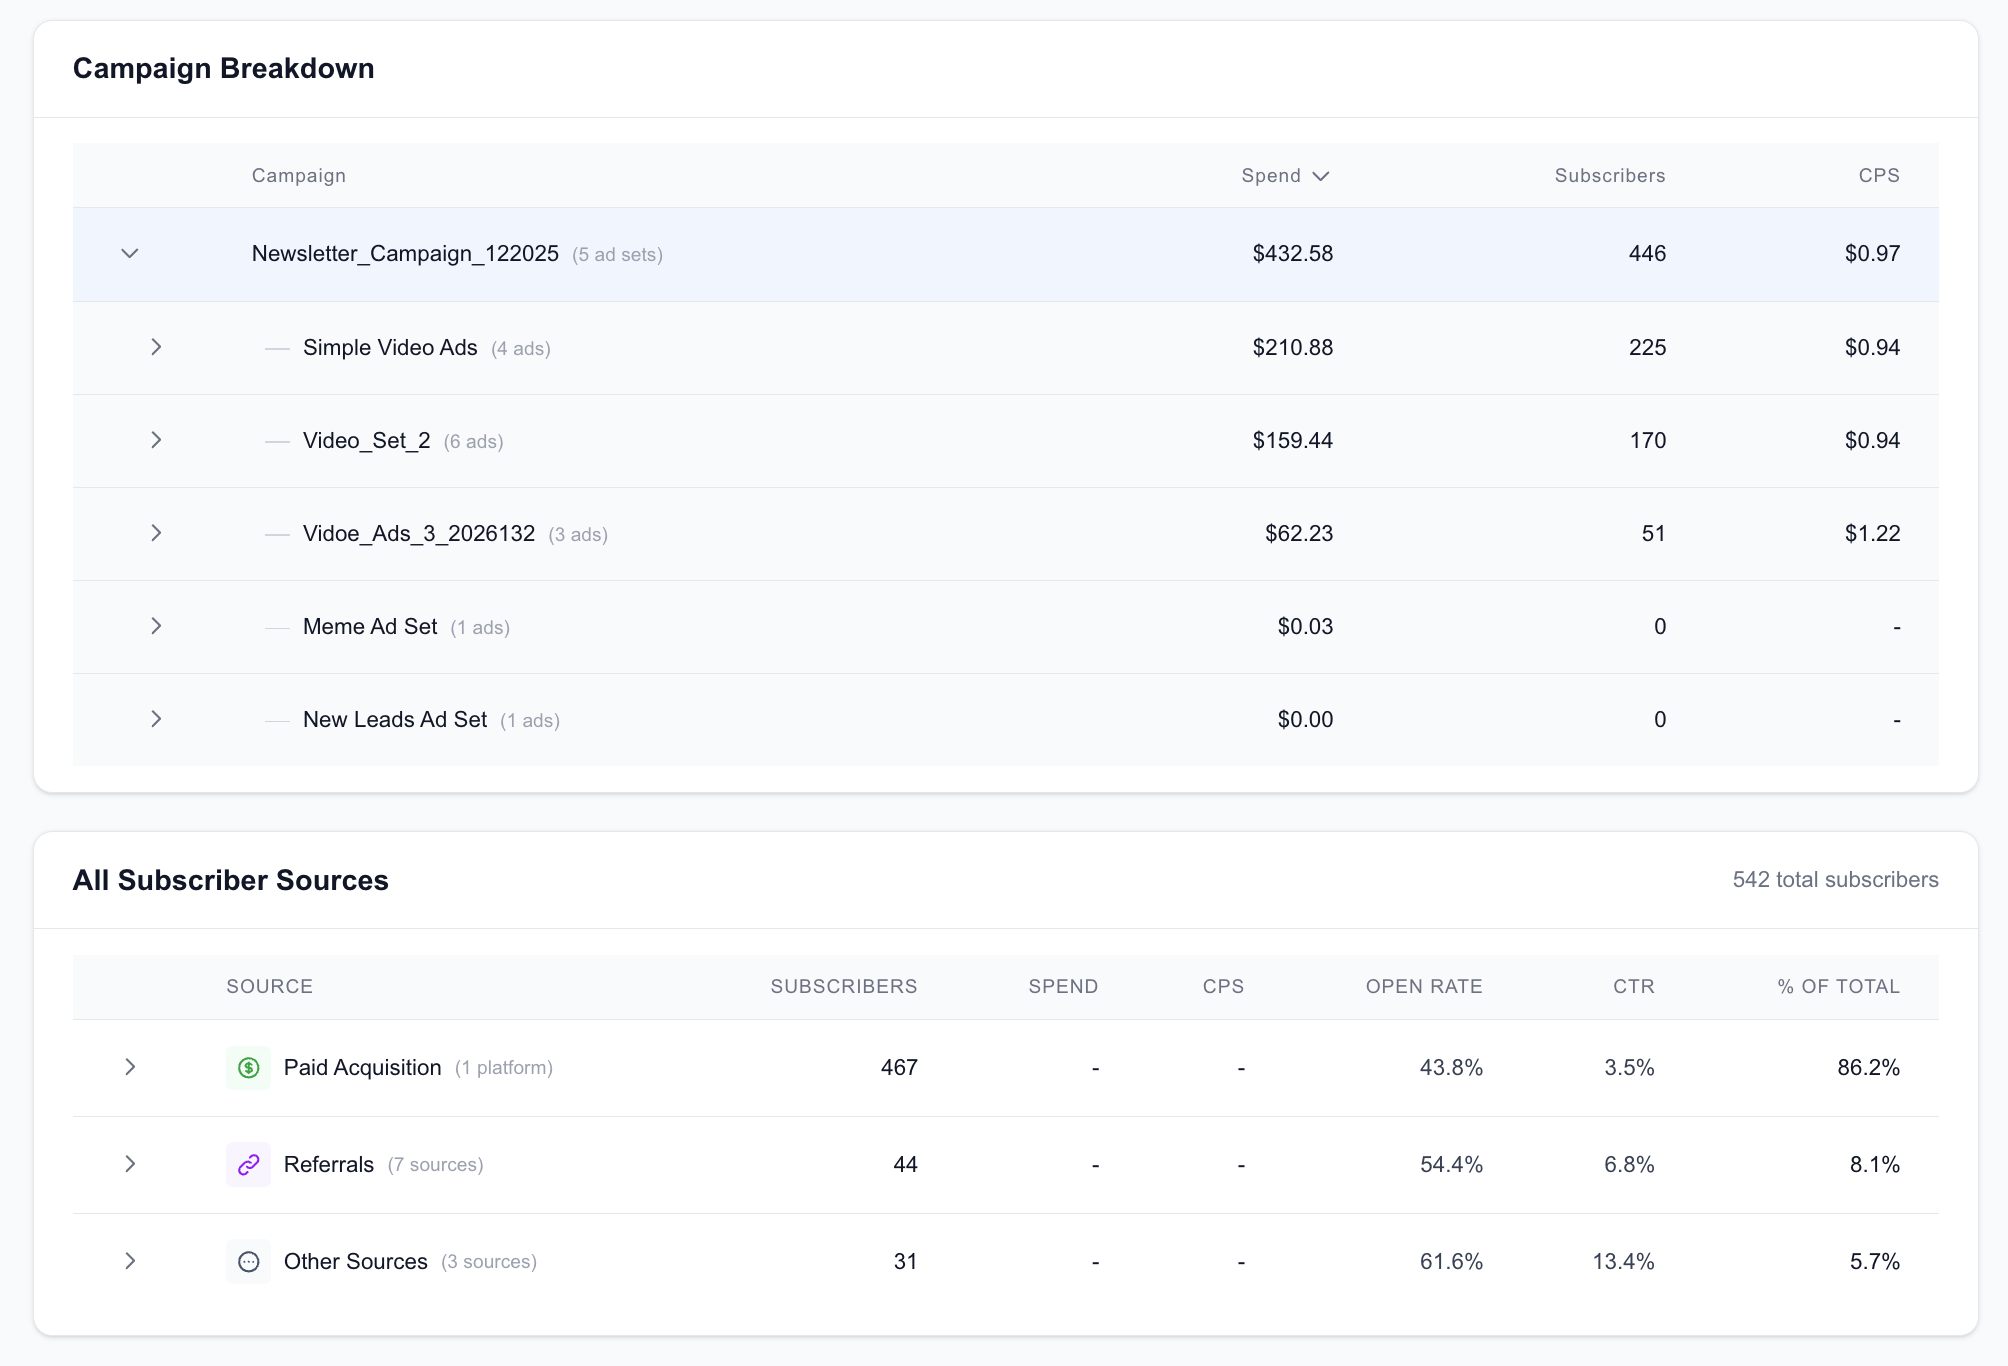Toggle the Spend column sort order
Screen dimensions: 2008x1366
(1286, 175)
